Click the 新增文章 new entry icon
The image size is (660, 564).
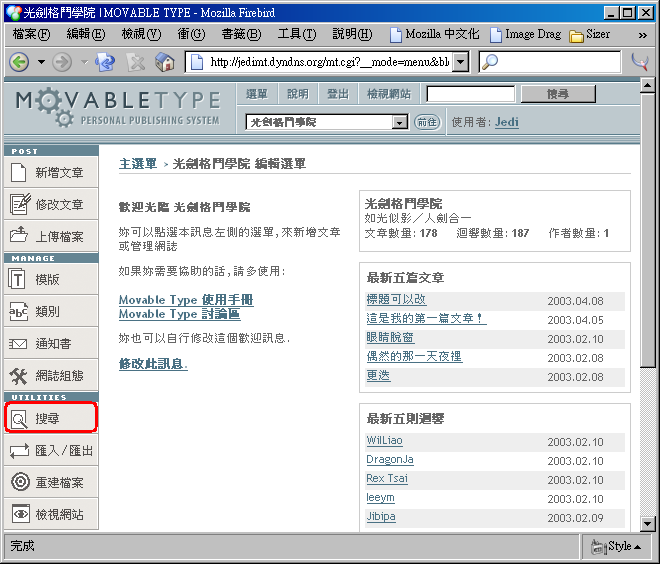(19, 173)
